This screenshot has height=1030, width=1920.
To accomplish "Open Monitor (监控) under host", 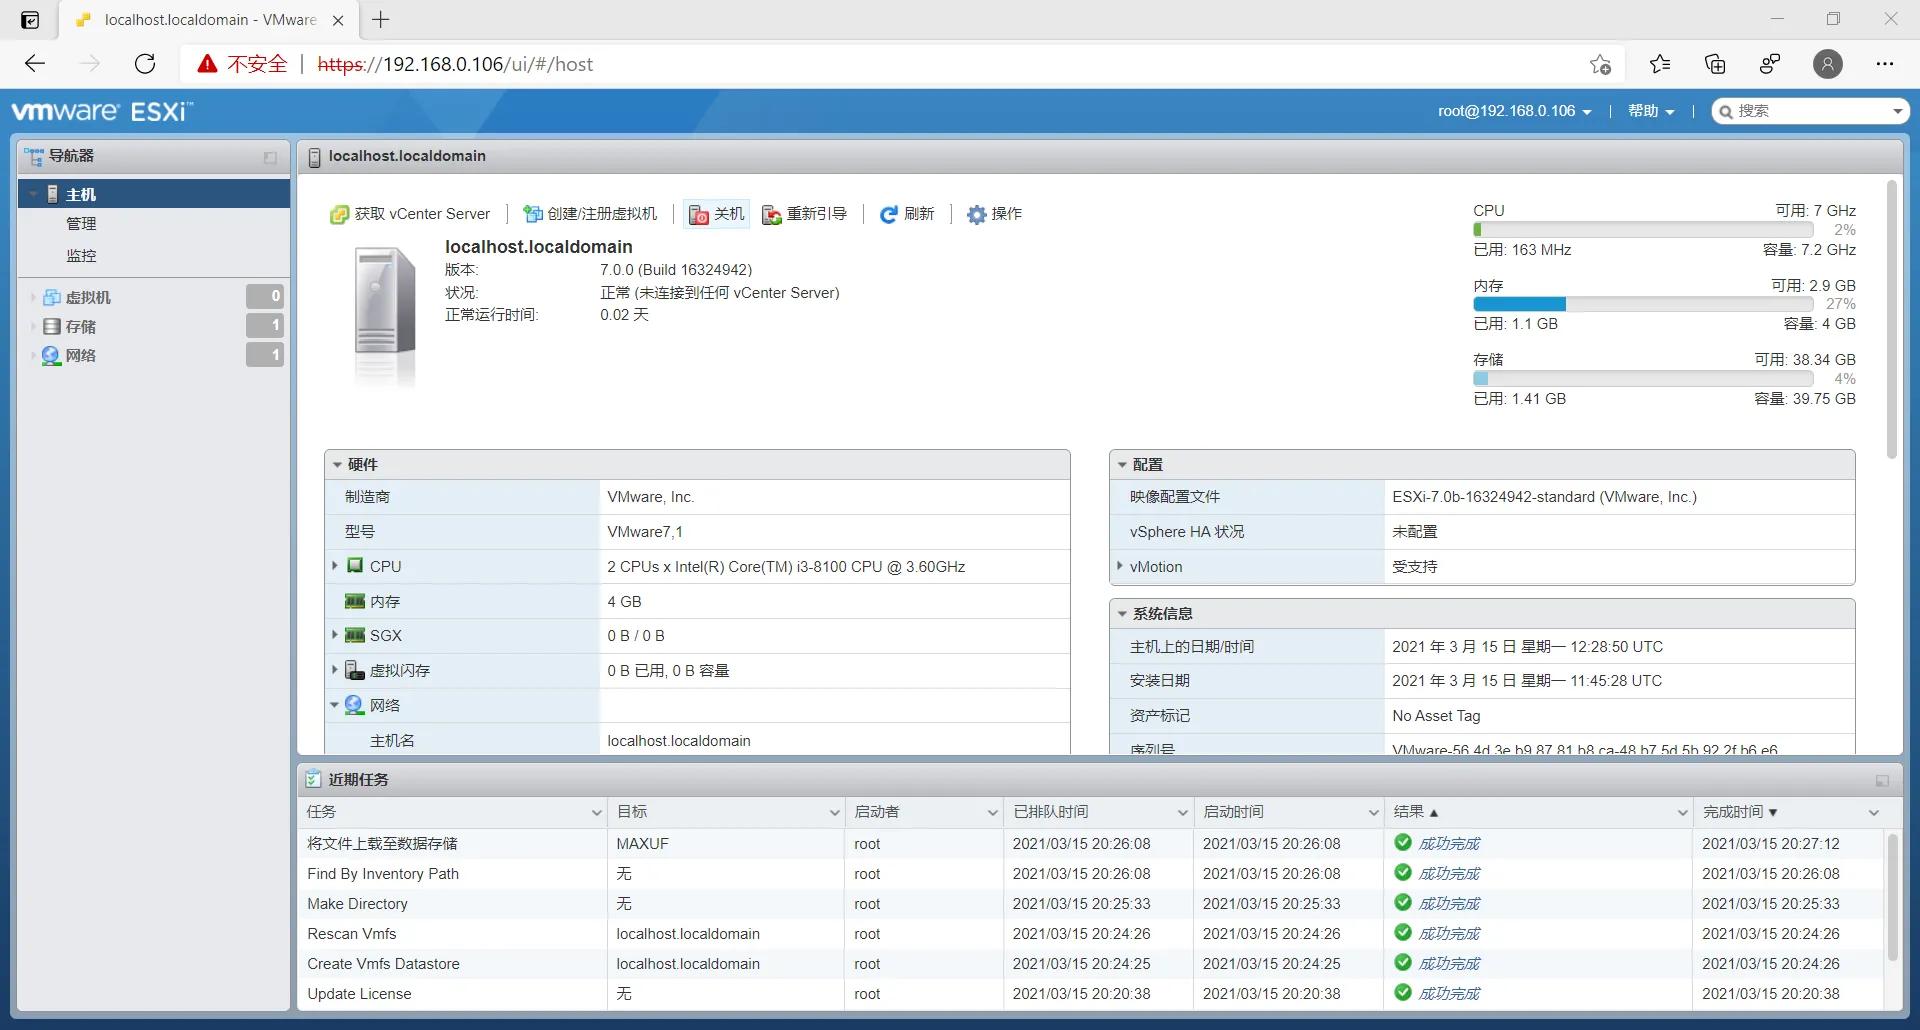I will pyautogui.click(x=81, y=256).
